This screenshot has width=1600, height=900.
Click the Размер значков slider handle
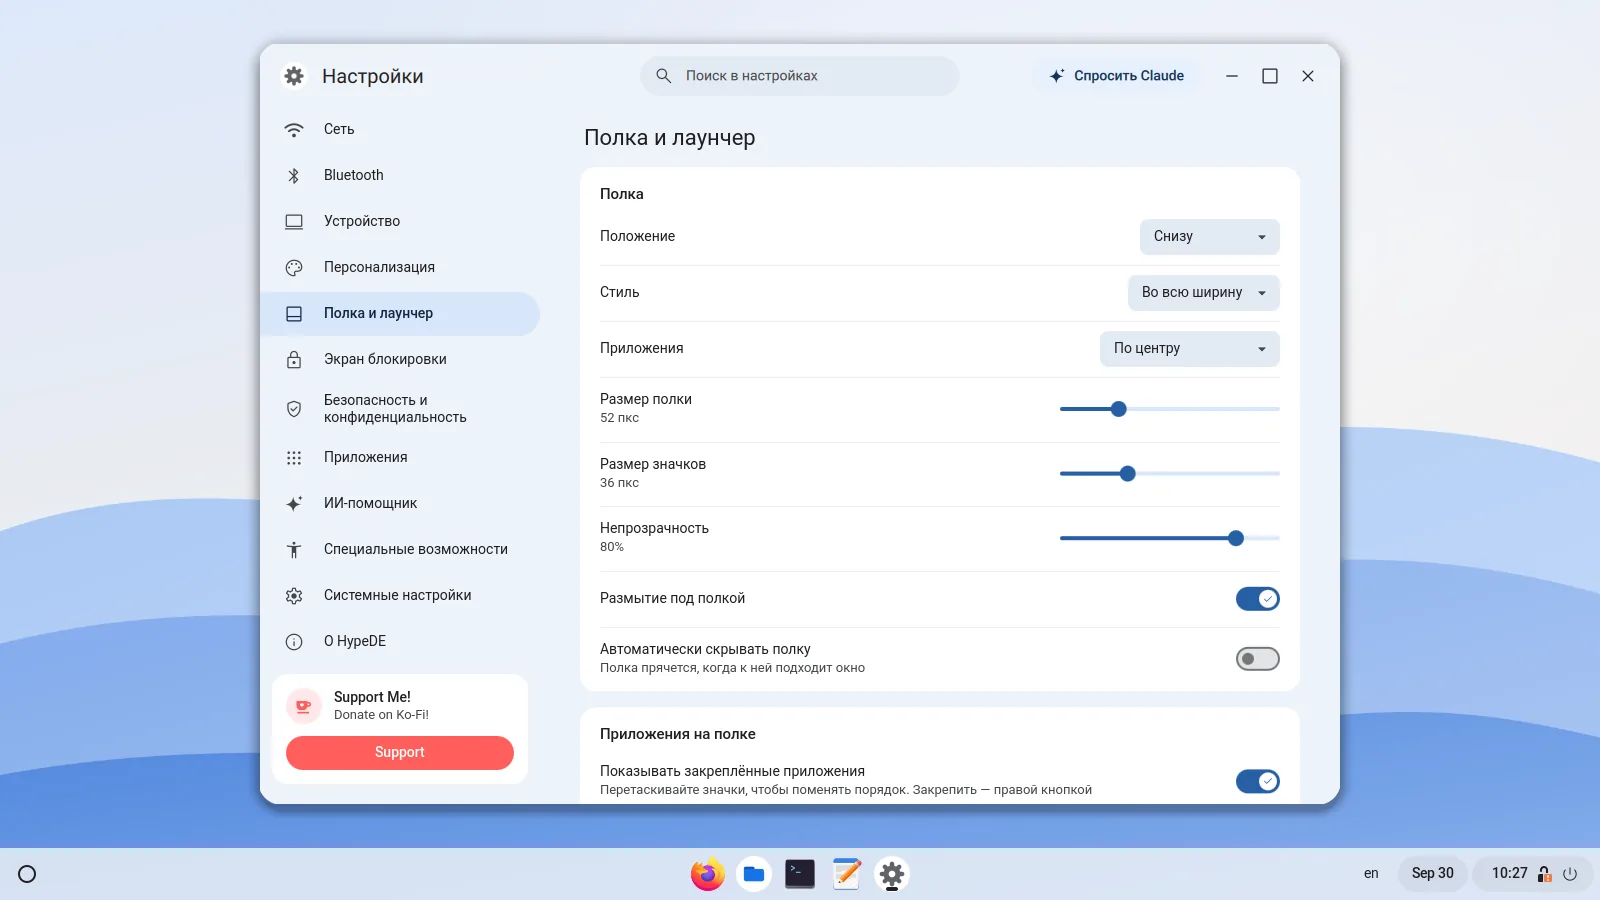(x=1128, y=474)
